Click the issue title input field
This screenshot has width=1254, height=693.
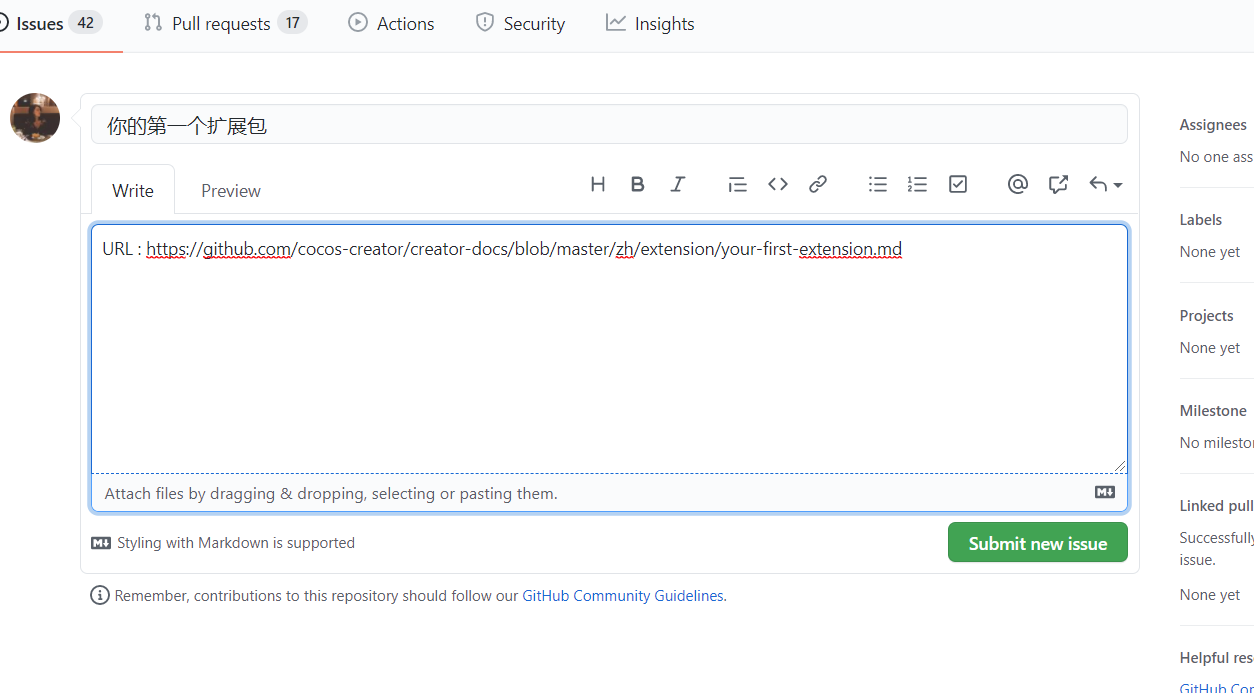pyautogui.click(x=609, y=125)
